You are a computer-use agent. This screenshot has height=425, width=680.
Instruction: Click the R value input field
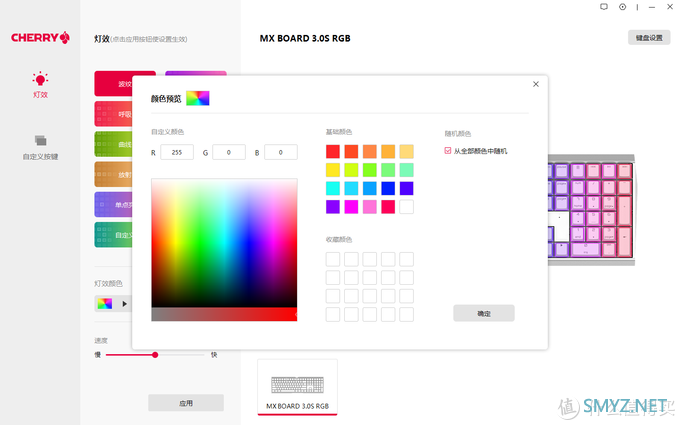[x=177, y=152]
